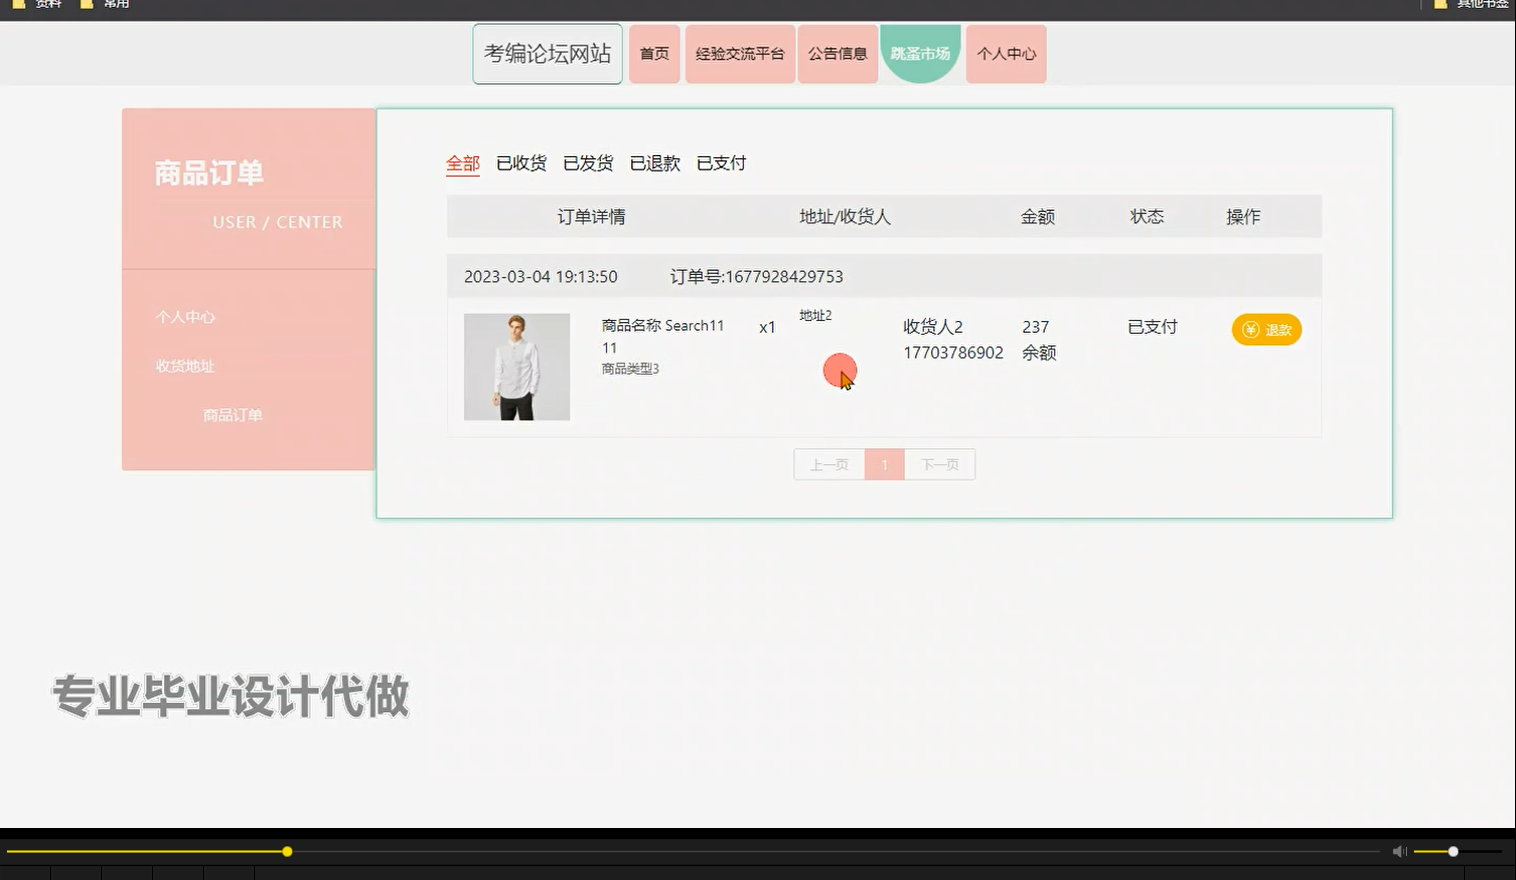This screenshot has height=880, width=1516.
Task: Select the 跳蚤市场 market tab
Action: [919, 53]
